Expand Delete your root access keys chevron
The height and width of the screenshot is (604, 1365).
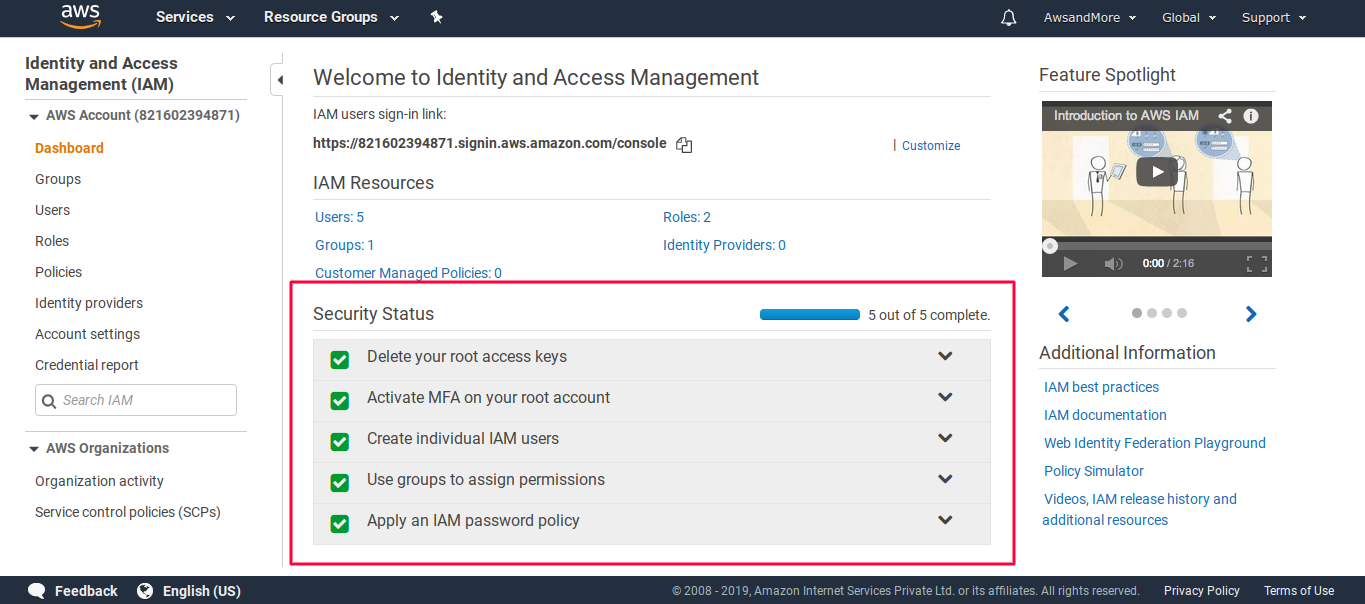tap(945, 356)
